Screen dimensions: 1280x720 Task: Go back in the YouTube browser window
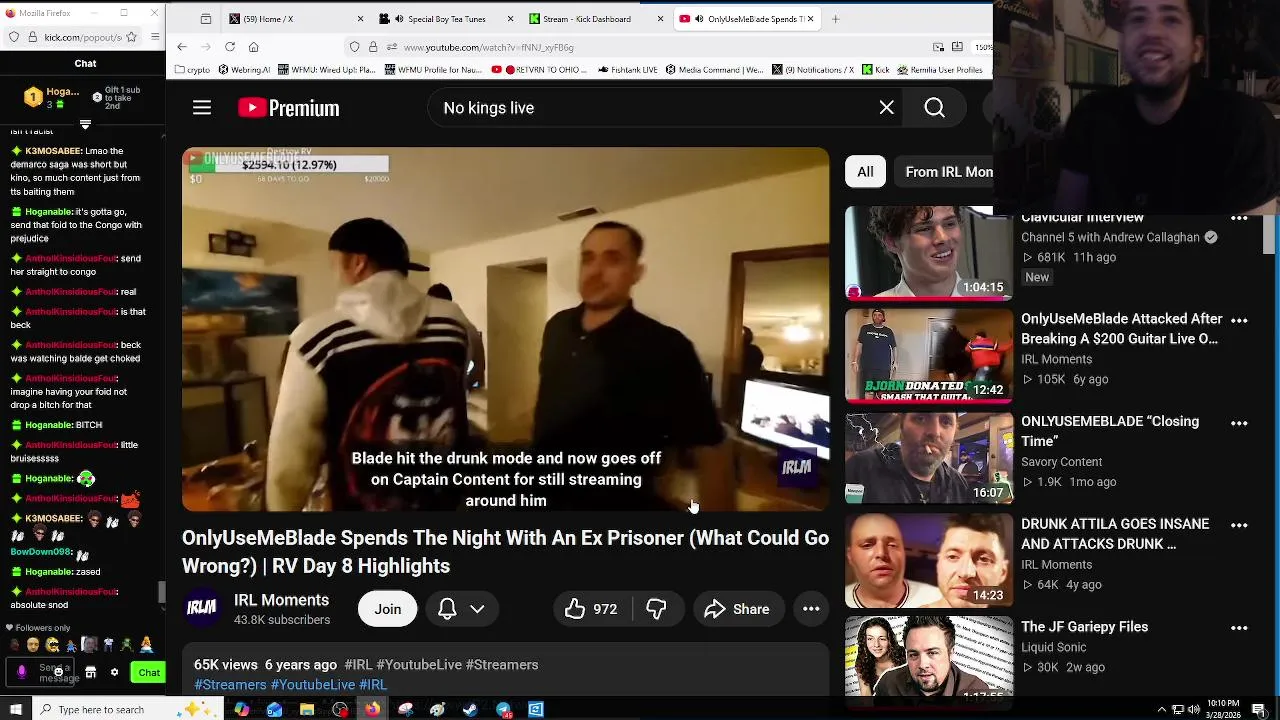[182, 47]
